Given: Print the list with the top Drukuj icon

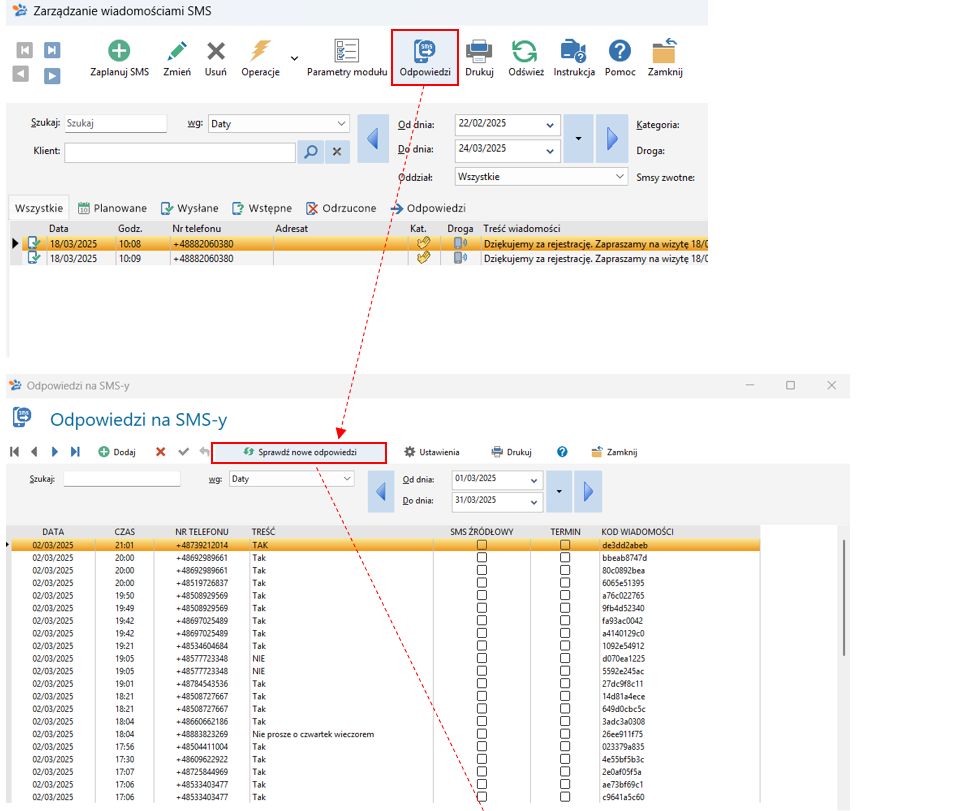Looking at the screenshot, I should pyautogui.click(x=479, y=59).
